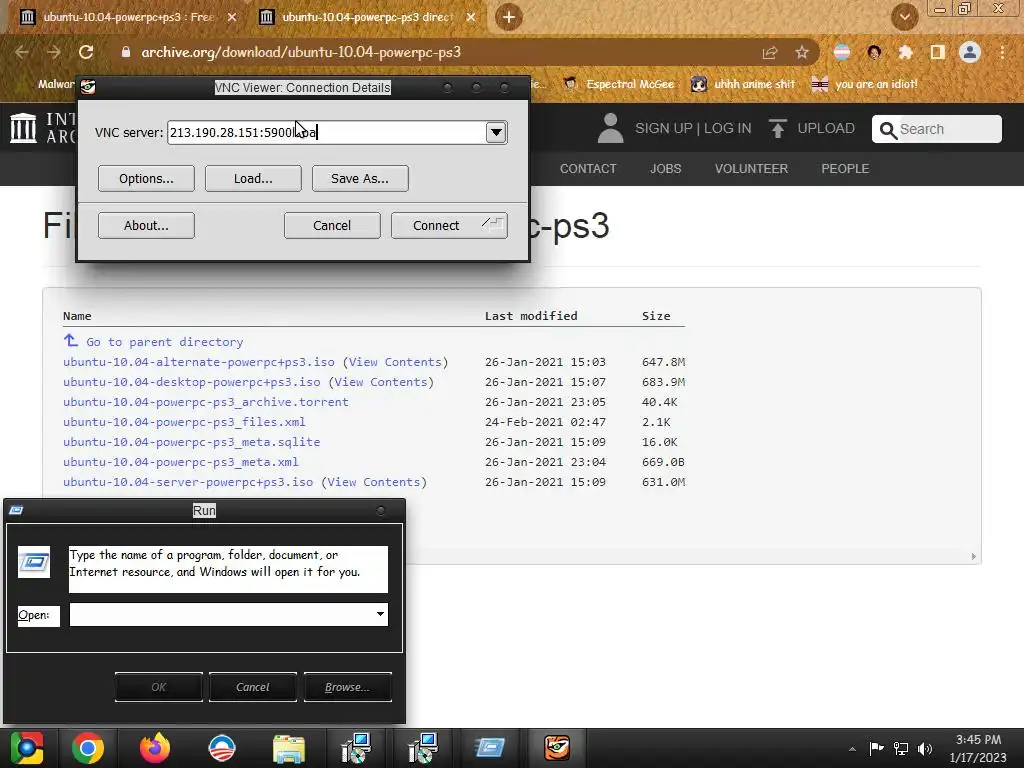
Task: Click the Run dialog title bar icon
Action: pos(16,511)
